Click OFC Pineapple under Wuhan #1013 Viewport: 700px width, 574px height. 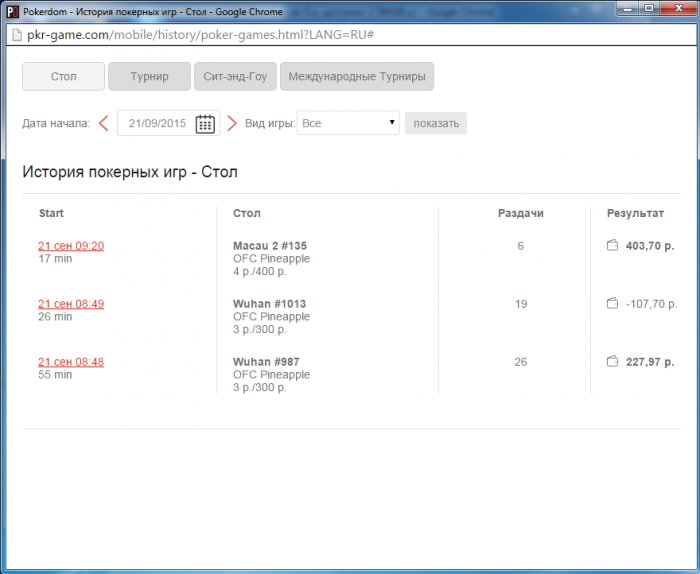coord(271,316)
